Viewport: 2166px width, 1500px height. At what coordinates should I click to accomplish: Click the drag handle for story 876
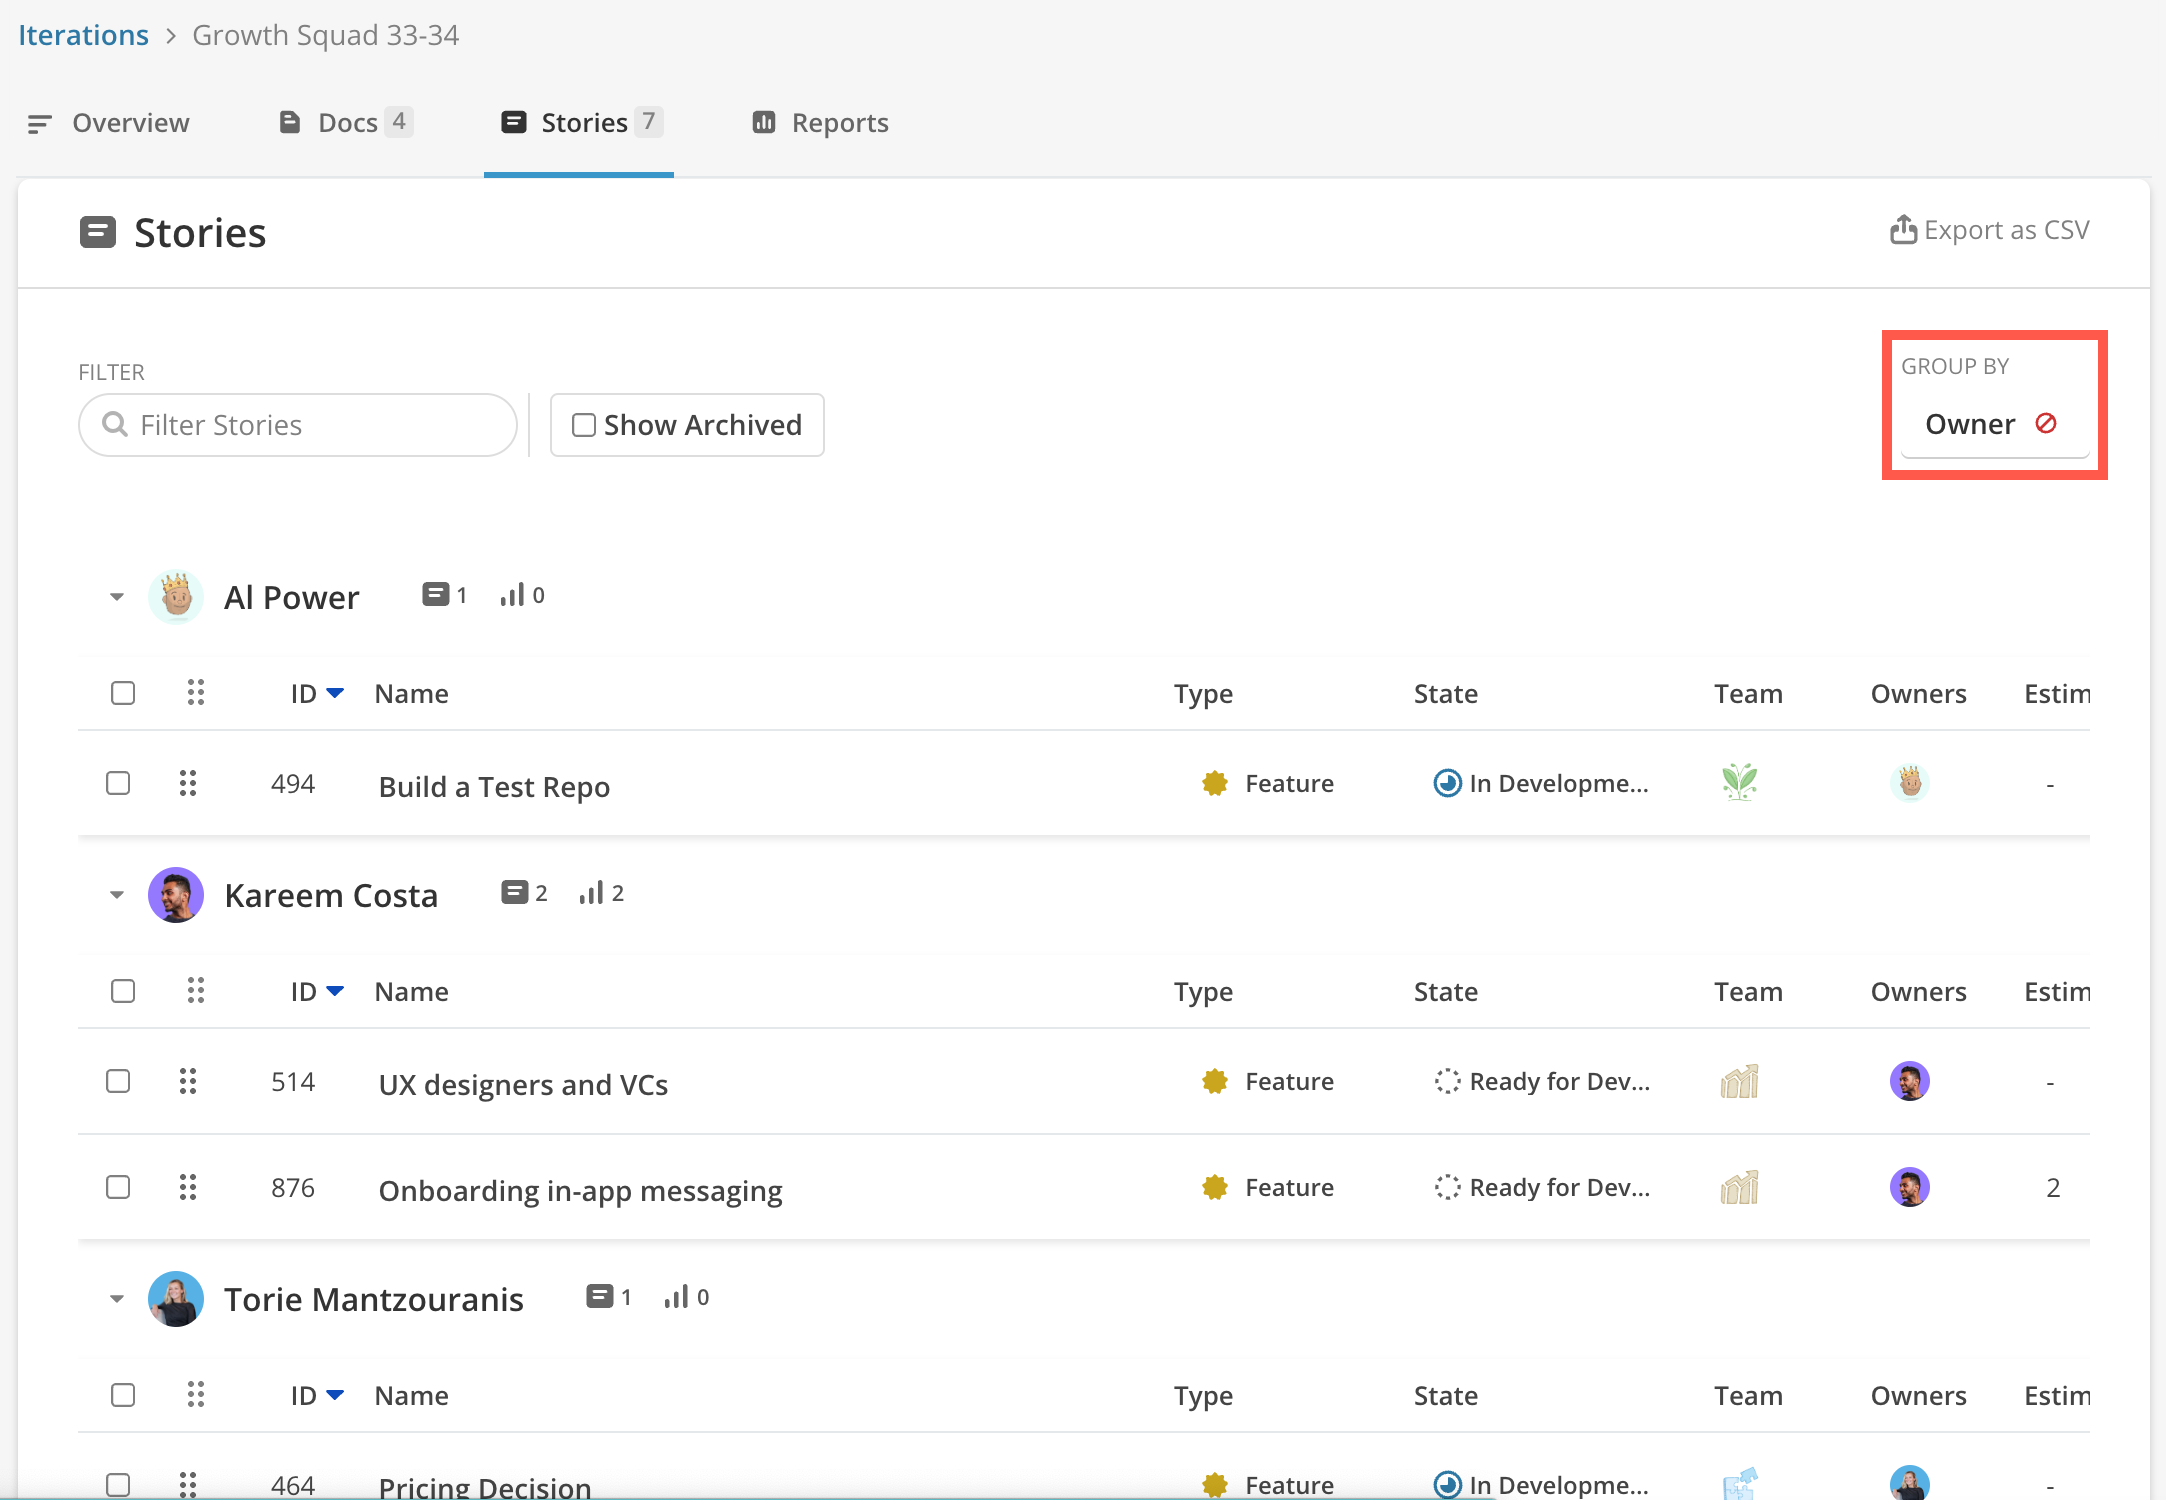[188, 1187]
